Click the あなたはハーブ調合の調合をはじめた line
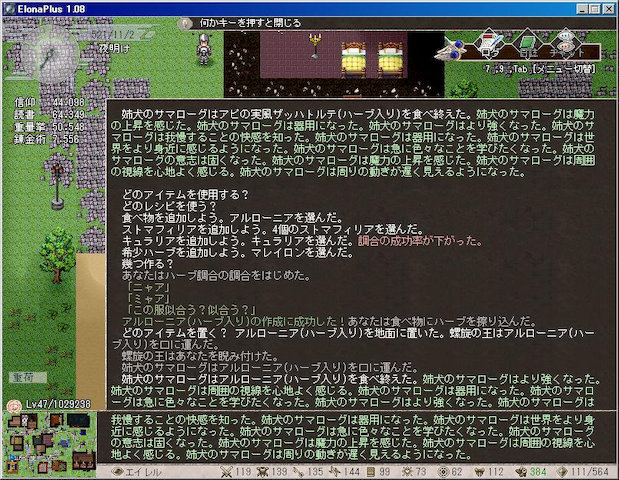 216,275
